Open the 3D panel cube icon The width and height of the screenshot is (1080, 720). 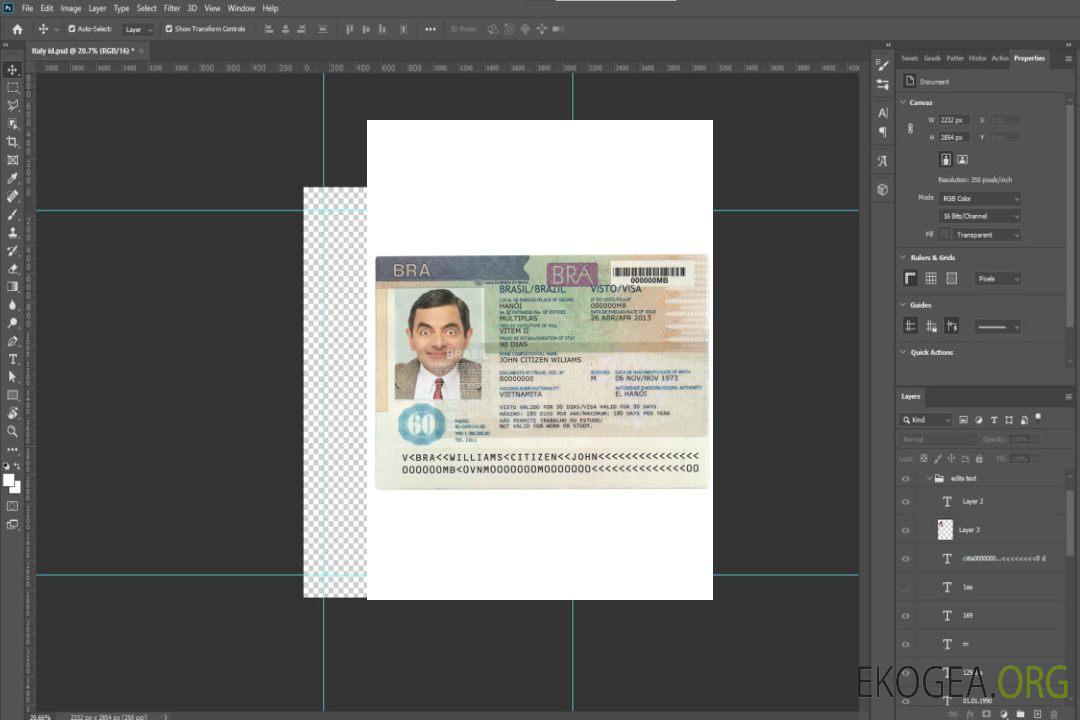pos(882,189)
